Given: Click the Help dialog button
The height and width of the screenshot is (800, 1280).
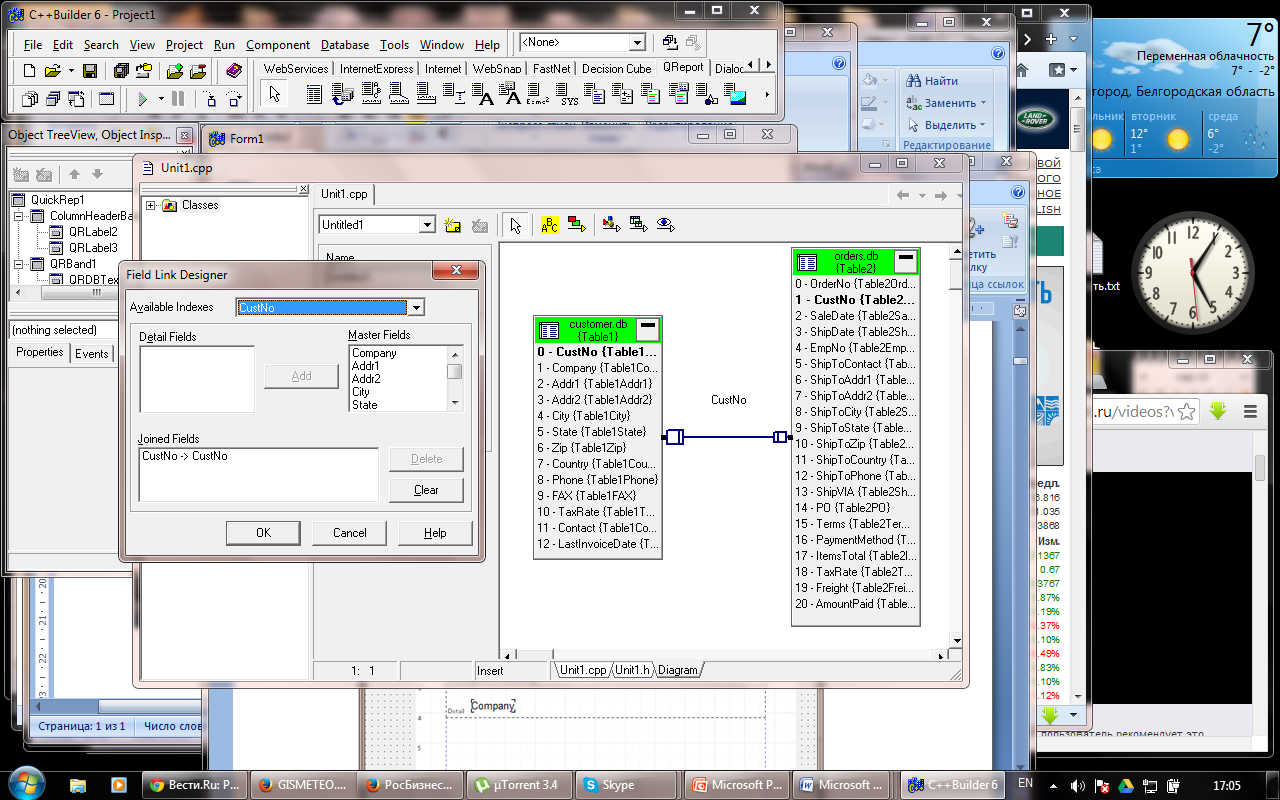Looking at the screenshot, I should (435, 533).
